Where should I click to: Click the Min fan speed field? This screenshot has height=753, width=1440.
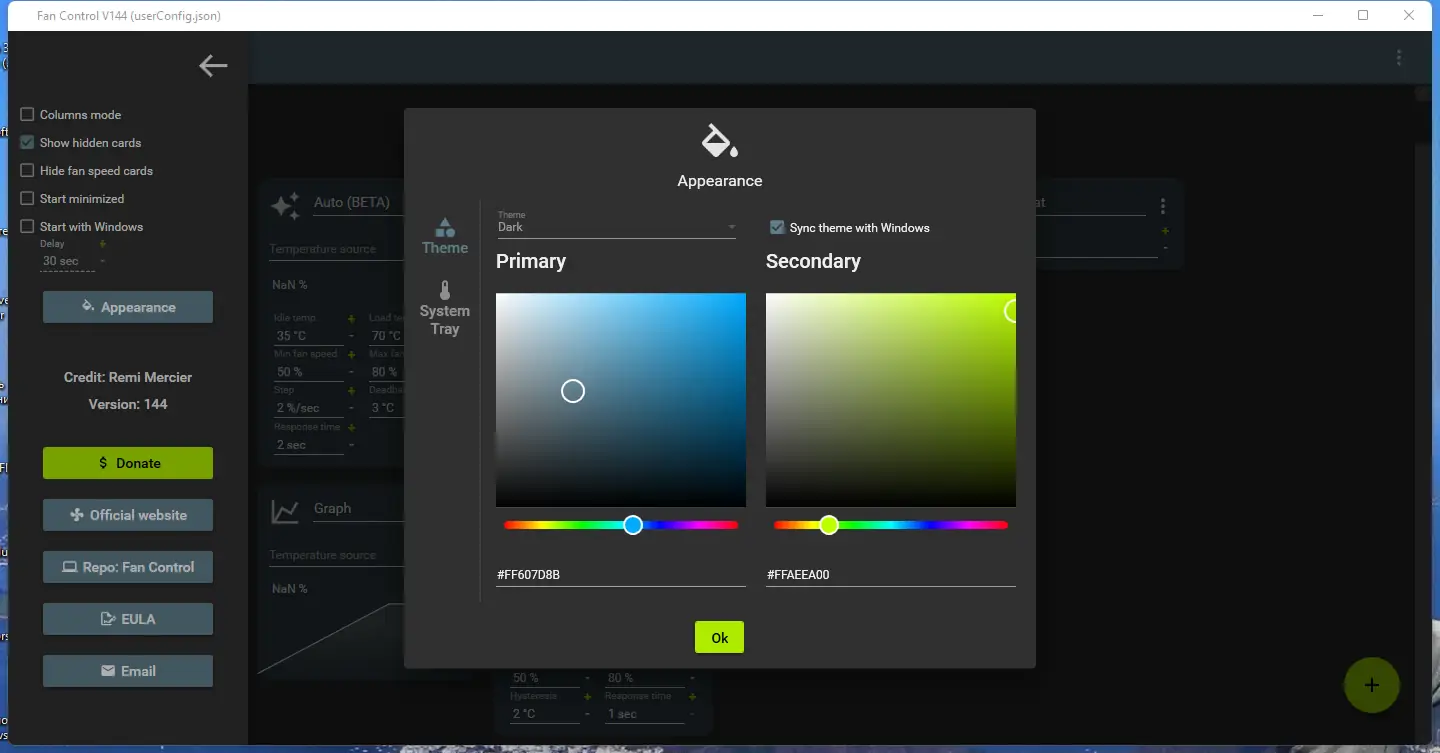click(x=308, y=372)
